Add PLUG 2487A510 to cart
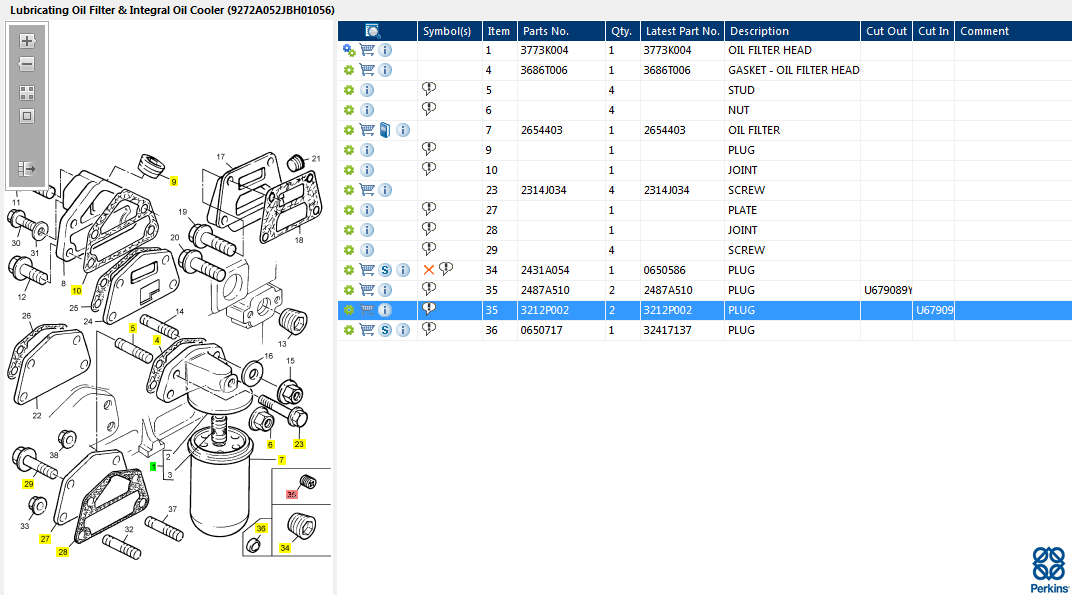Screen dimensions: 1072x595 [x=367, y=290]
